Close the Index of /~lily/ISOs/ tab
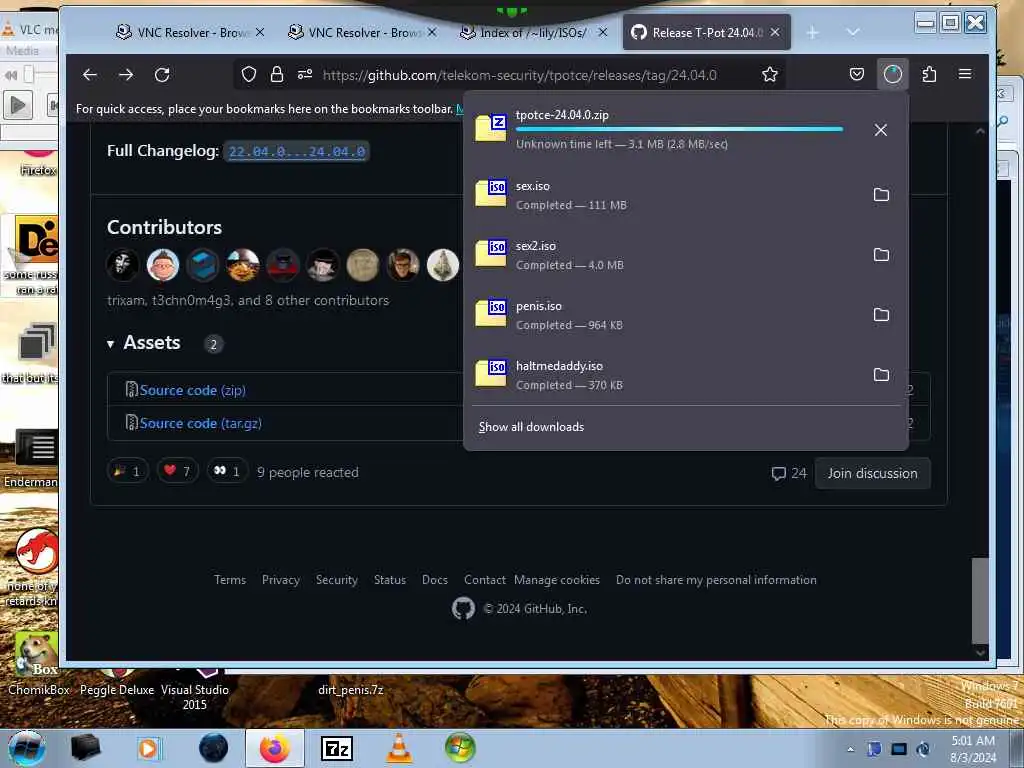The height and width of the screenshot is (768, 1024). tap(603, 32)
